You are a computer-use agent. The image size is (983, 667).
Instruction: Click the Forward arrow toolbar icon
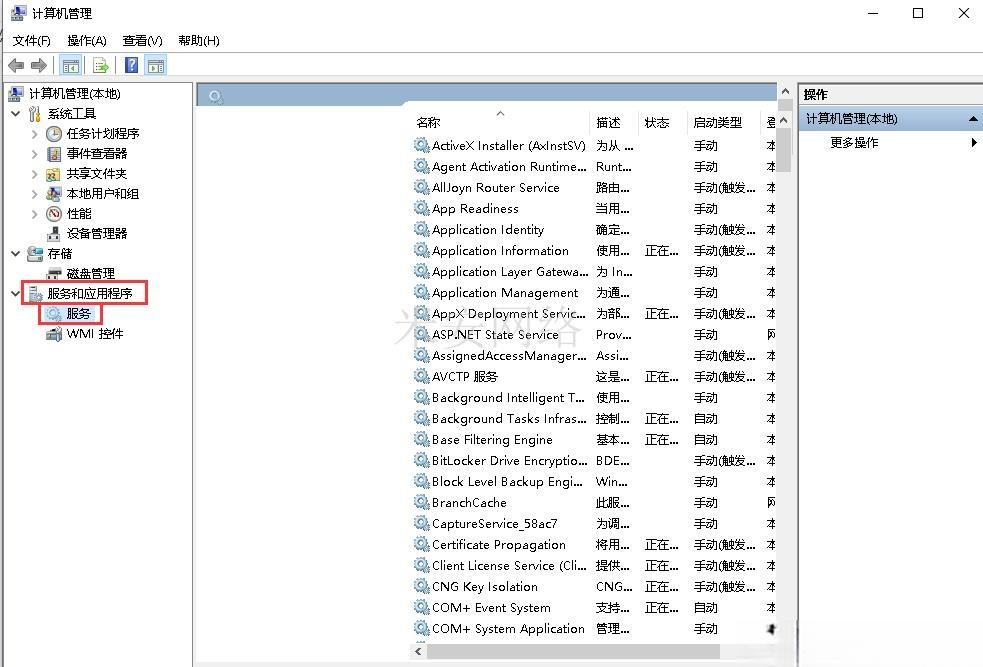[x=39, y=65]
